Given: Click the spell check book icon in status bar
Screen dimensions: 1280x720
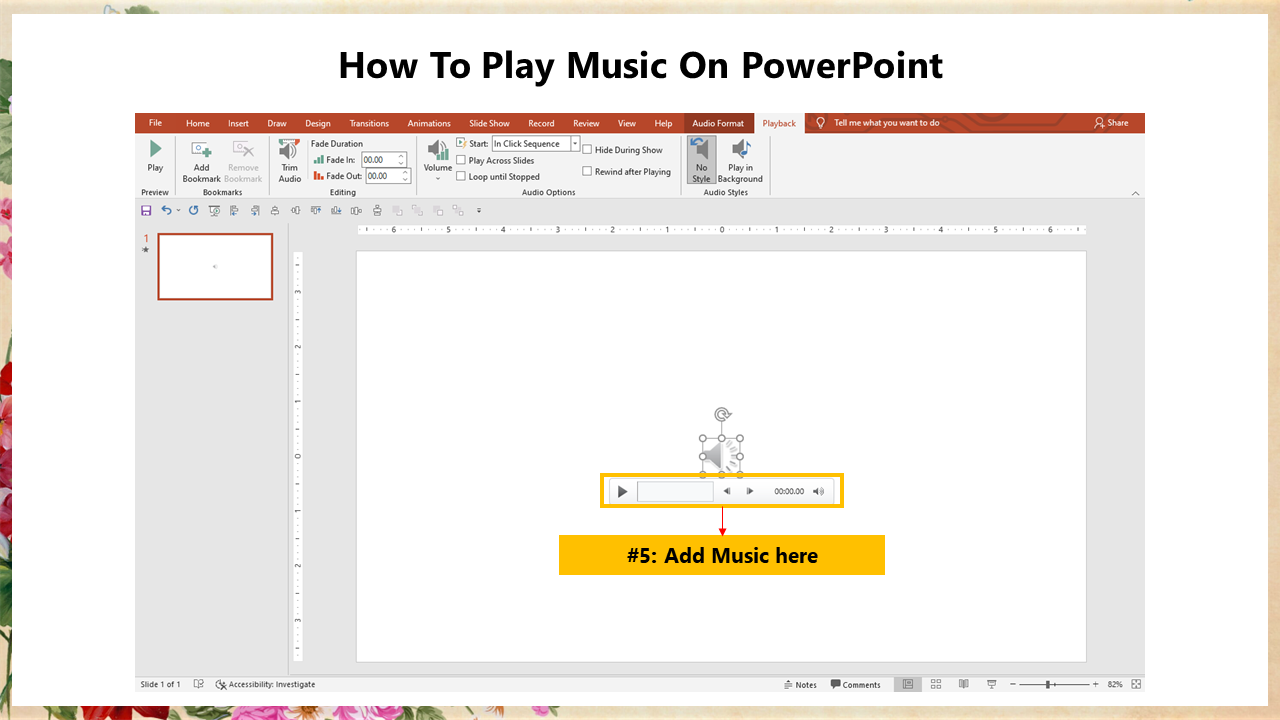Looking at the screenshot, I should click(198, 684).
